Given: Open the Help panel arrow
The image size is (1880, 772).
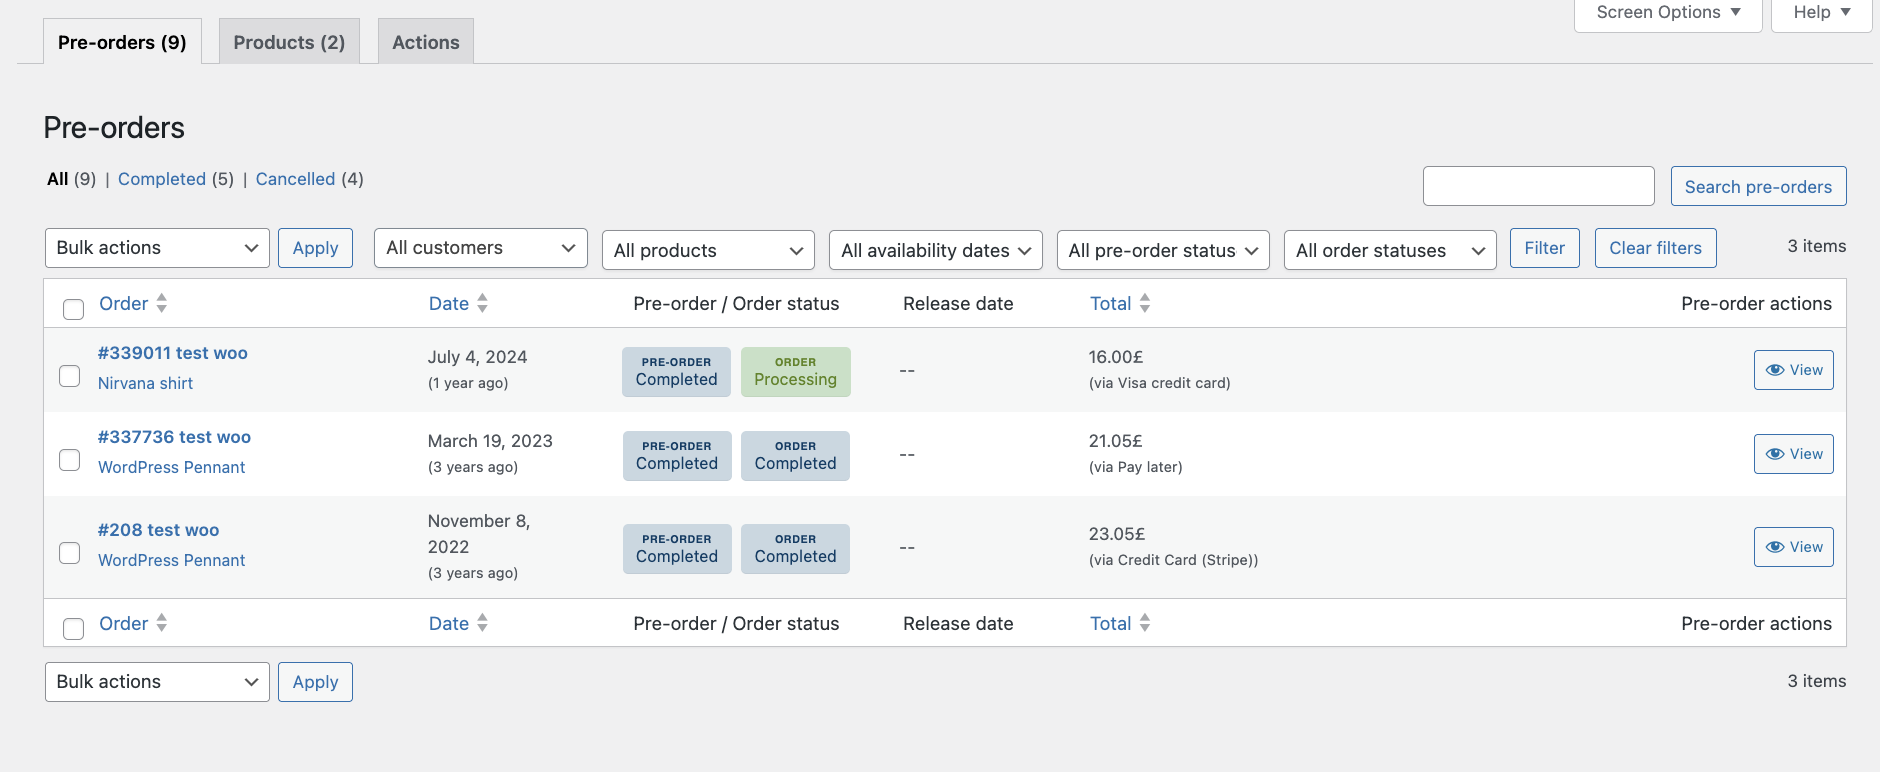Looking at the screenshot, I should pyautogui.click(x=1846, y=12).
